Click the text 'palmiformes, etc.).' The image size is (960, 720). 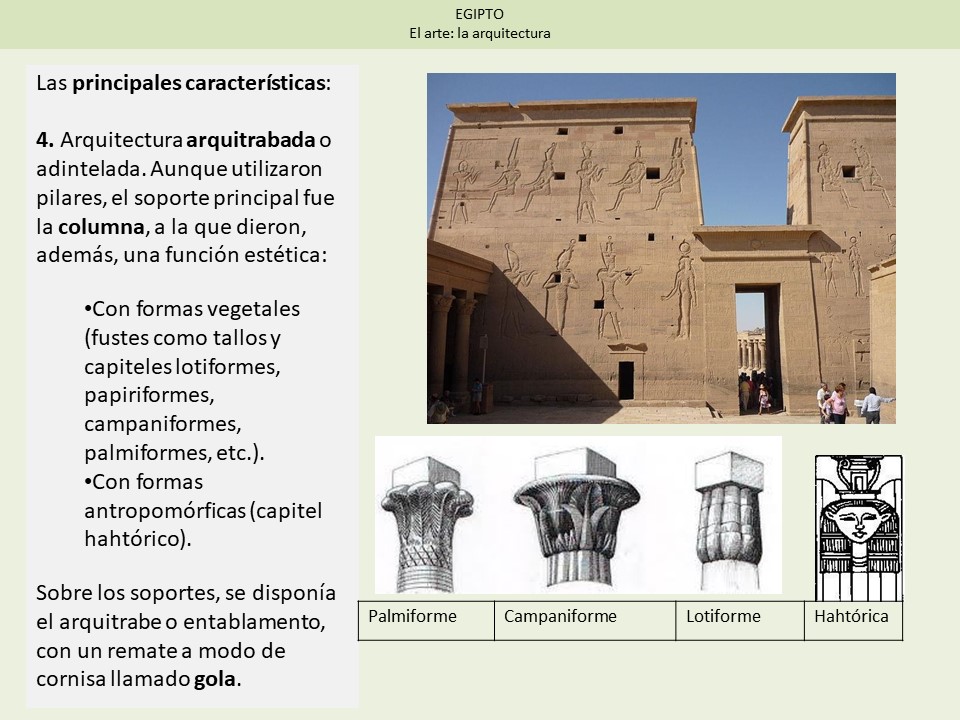click(x=174, y=453)
